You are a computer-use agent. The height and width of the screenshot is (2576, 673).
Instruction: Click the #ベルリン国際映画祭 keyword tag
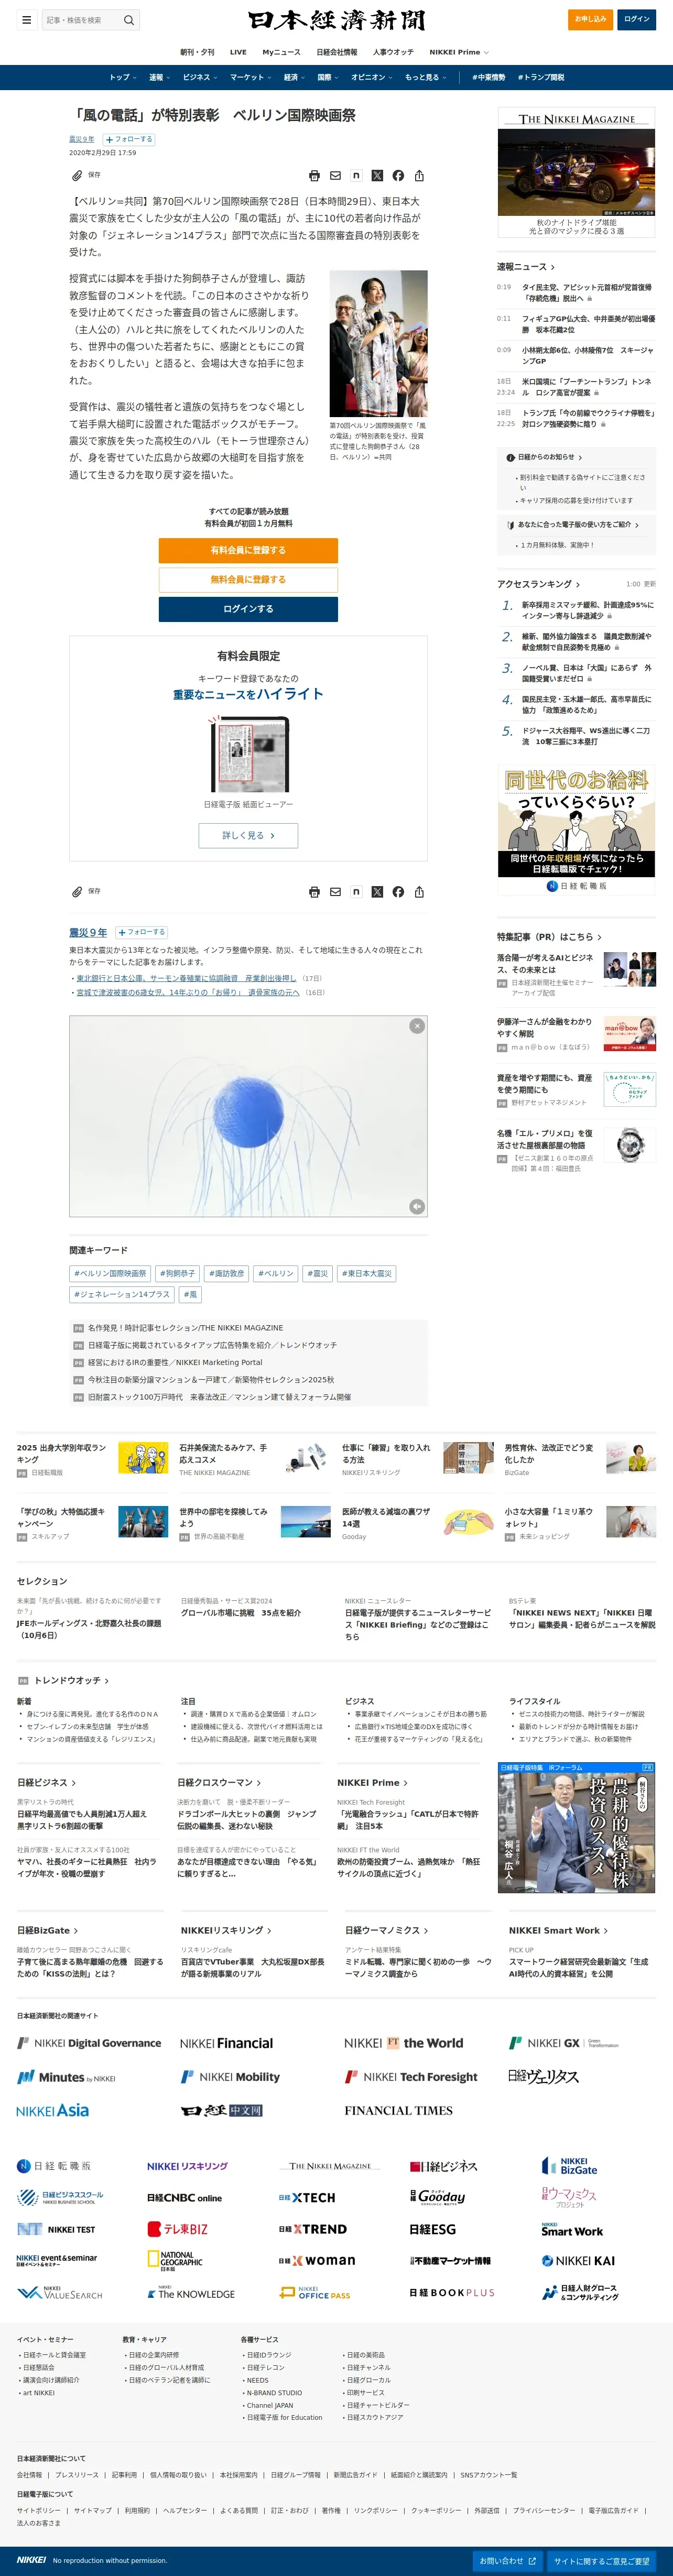pyautogui.click(x=110, y=1274)
